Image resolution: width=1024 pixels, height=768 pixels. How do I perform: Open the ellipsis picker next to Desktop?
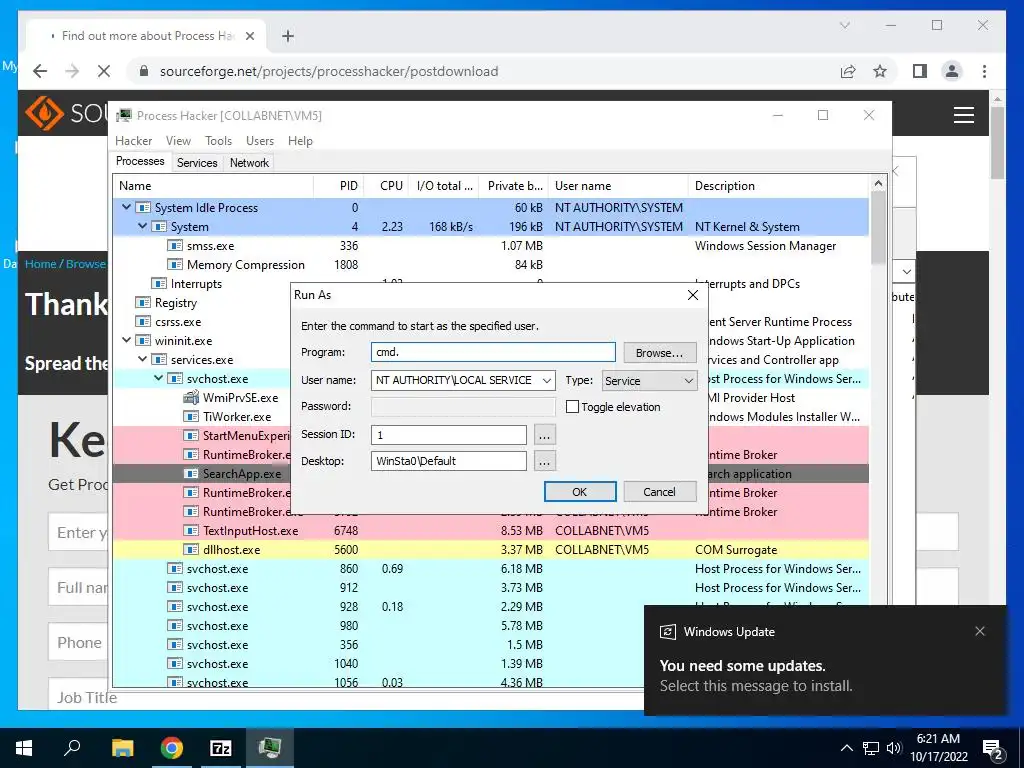point(545,461)
